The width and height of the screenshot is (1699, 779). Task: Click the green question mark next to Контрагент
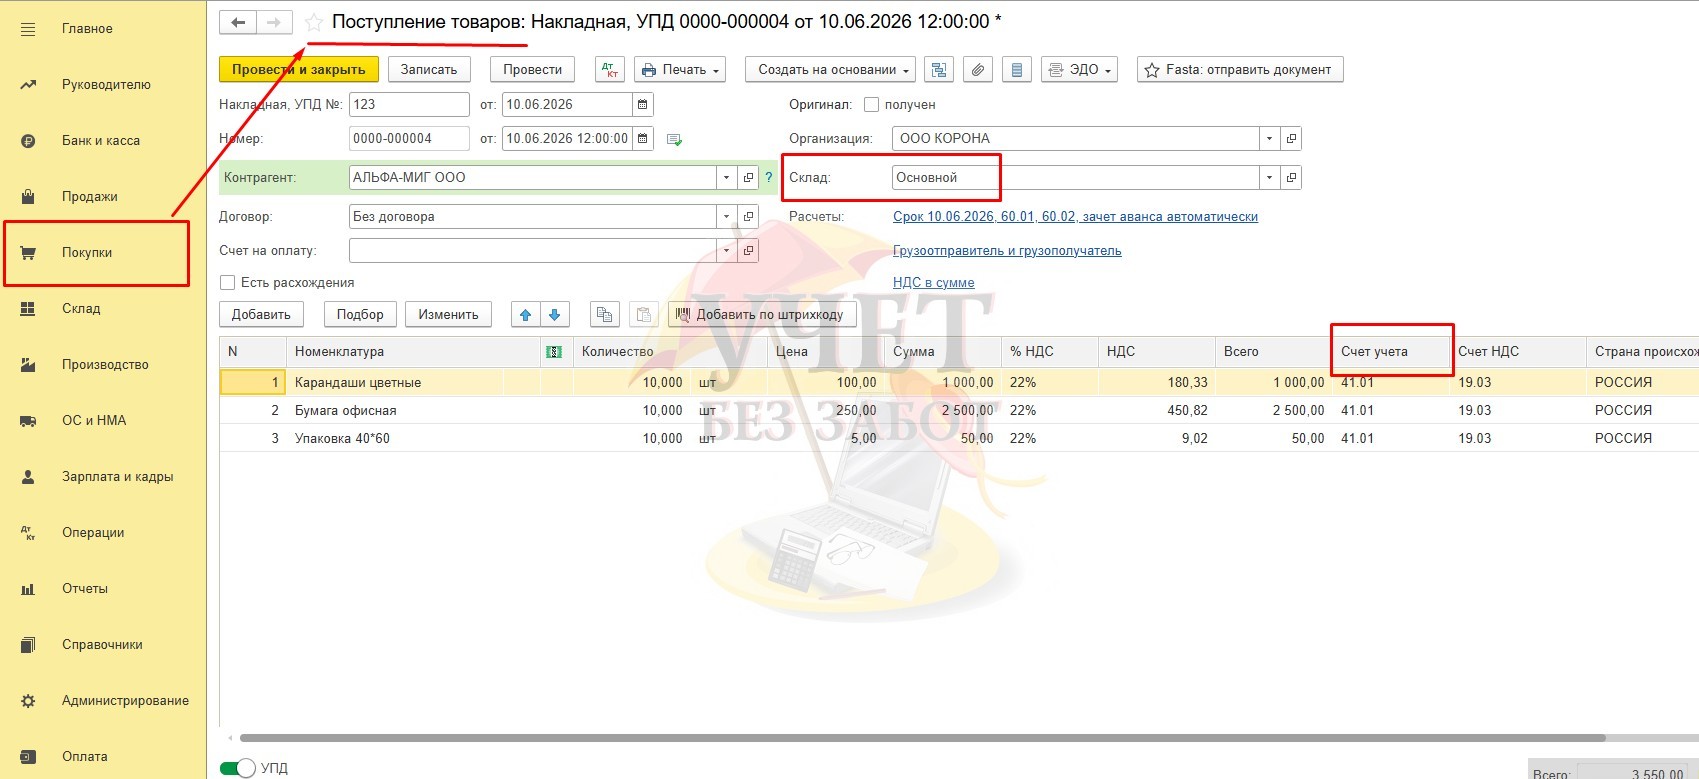(x=769, y=177)
